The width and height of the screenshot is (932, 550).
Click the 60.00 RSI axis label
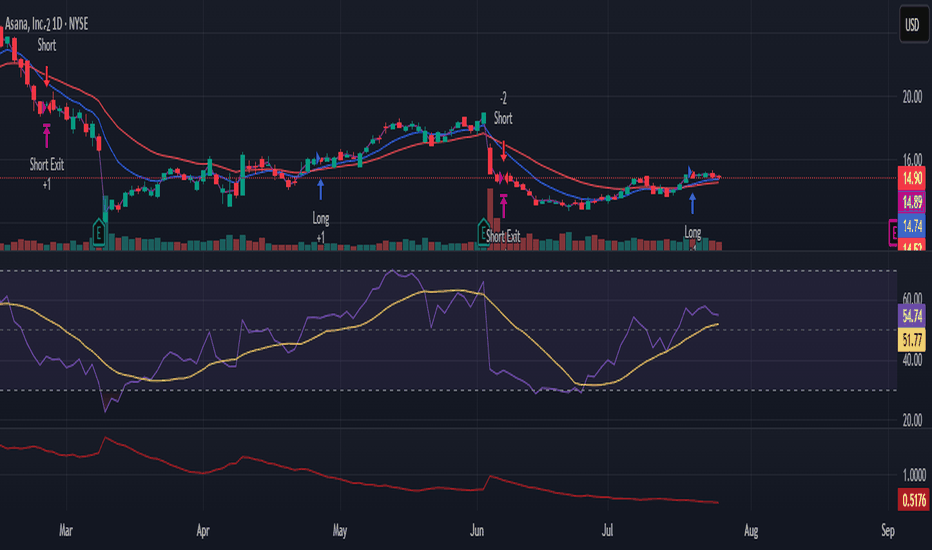pyautogui.click(x=912, y=297)
